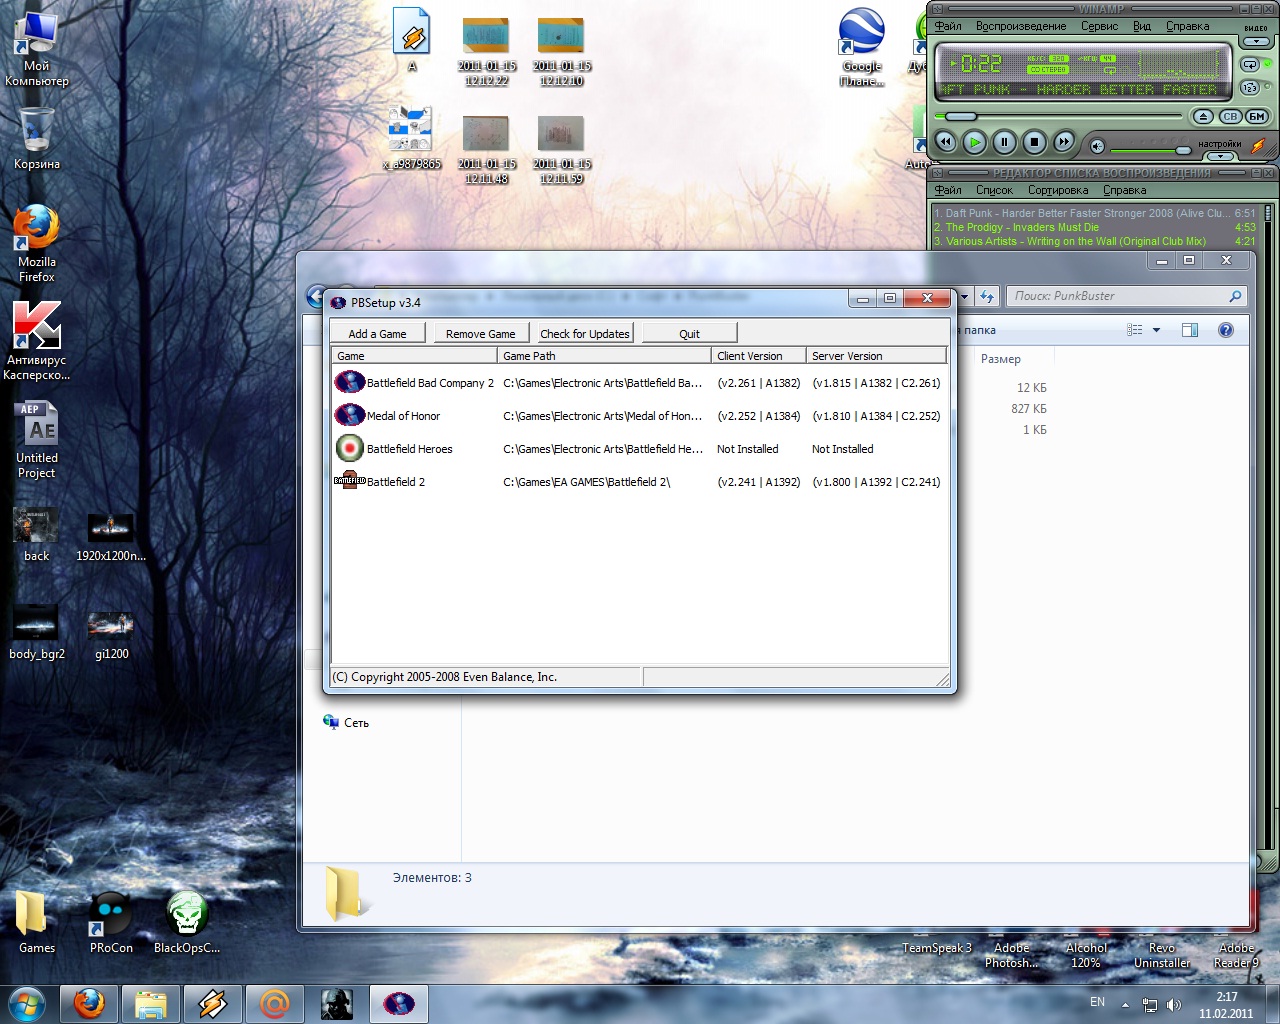The height and width of the screenshot is (1024, 1280).
Task: Click the soldier game icon in taskbar
Action: coord(336,1004)
